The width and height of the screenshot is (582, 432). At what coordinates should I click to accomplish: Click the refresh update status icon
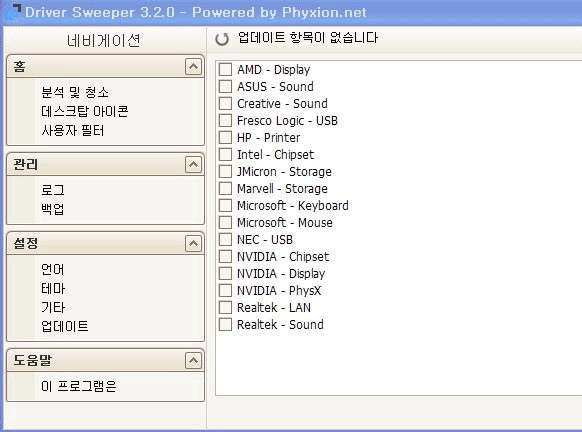coord(222,39)
